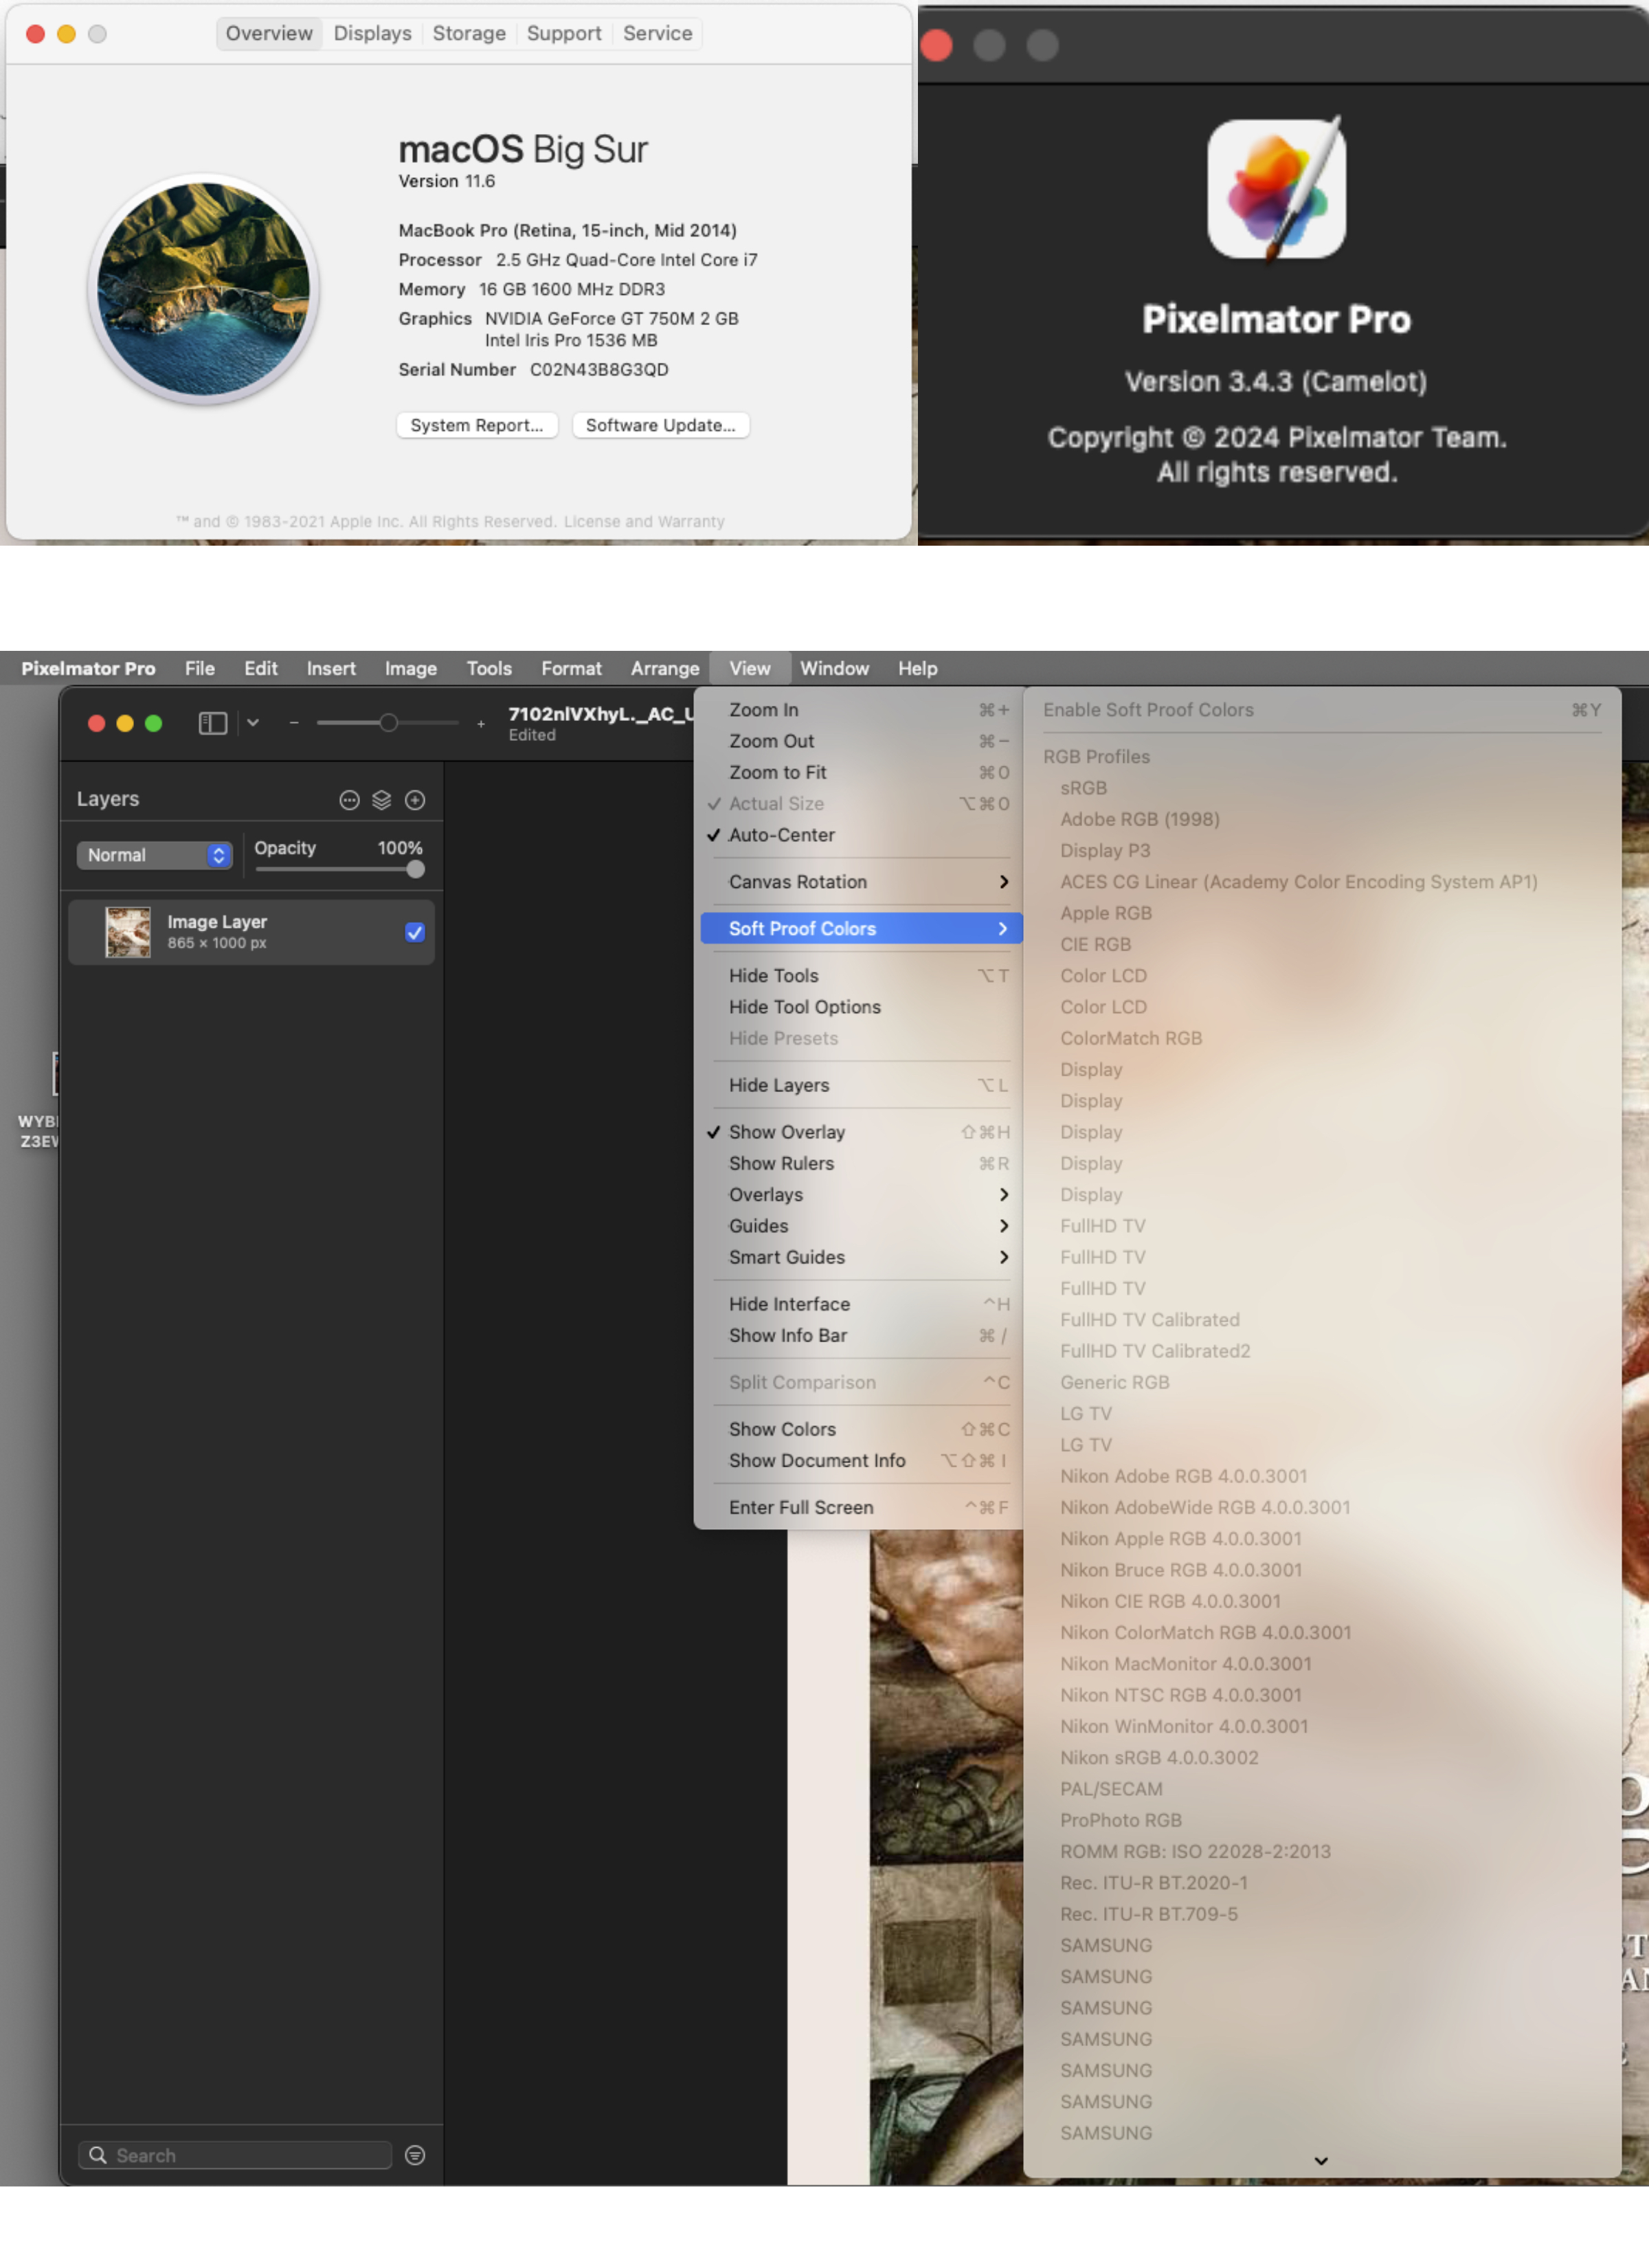Close the Pixelmator Pro about window
The width and height of the screenshot is (1649, 2268).
pyautogui.click(x=936, y=45)
